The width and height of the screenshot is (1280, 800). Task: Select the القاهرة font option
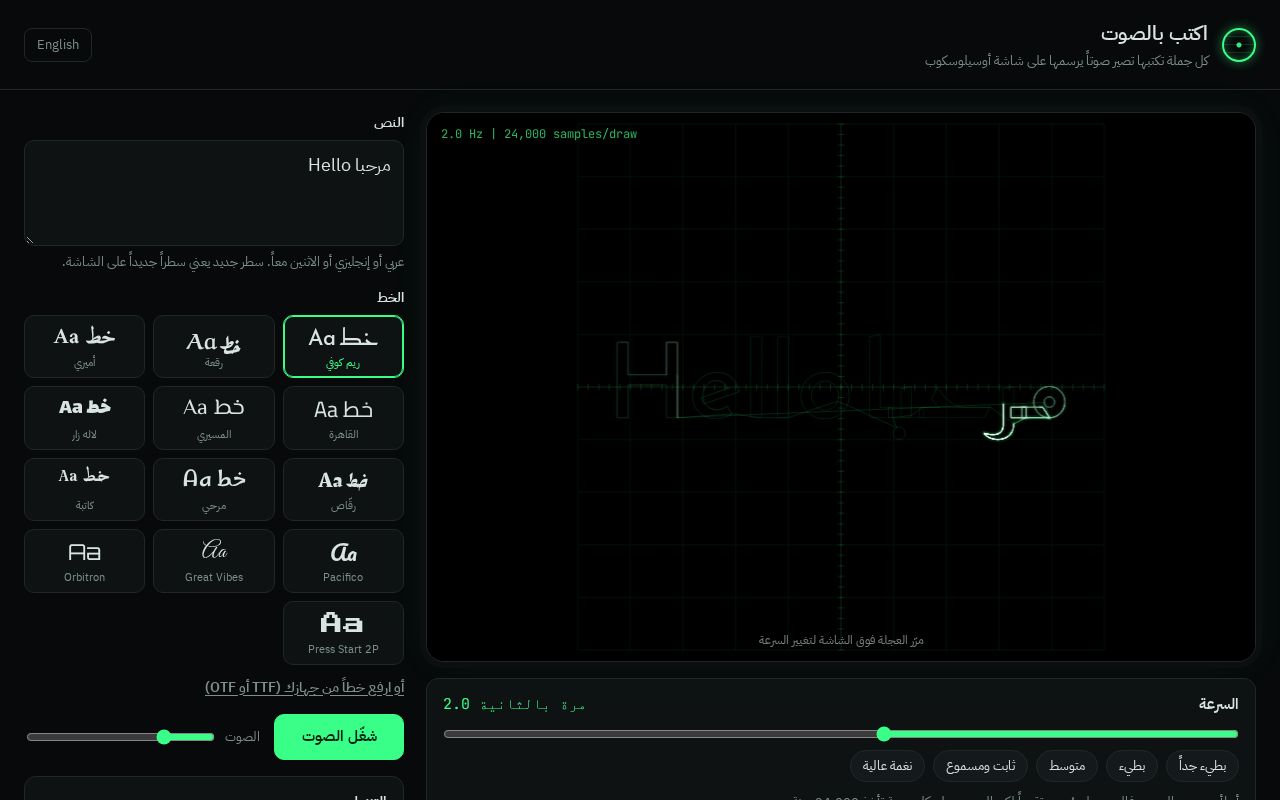click(343, 418)
